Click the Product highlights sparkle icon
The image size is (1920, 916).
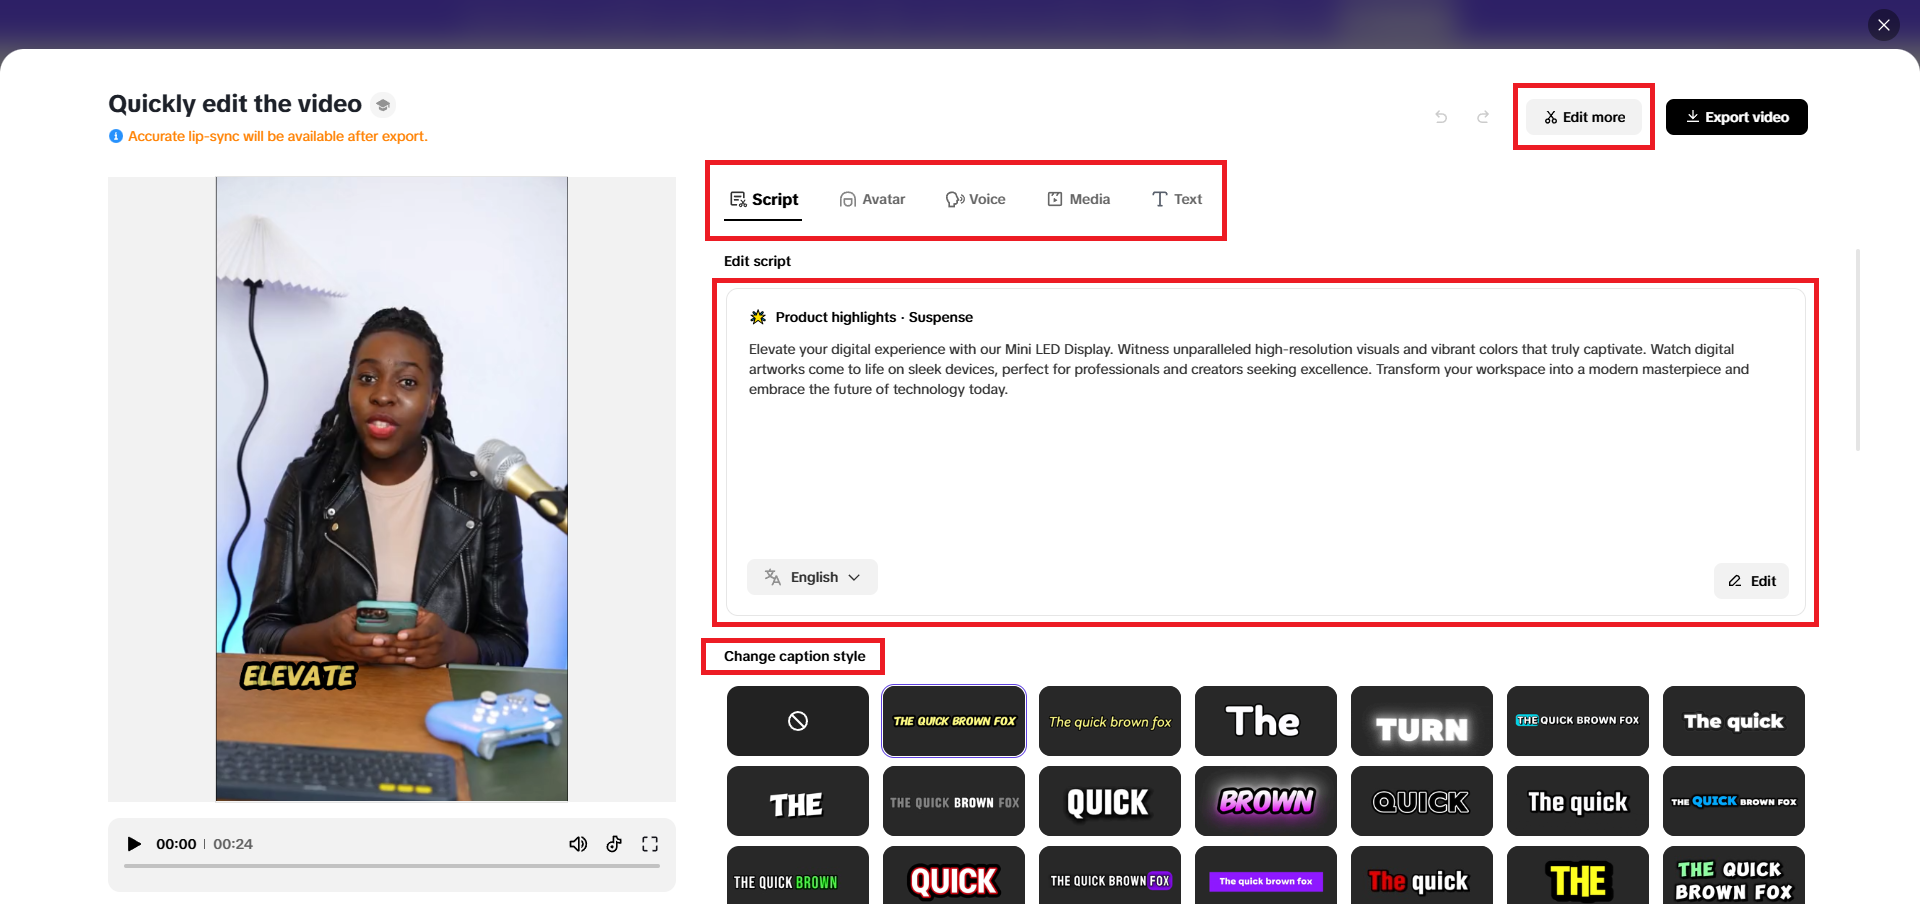click(758, 317)
